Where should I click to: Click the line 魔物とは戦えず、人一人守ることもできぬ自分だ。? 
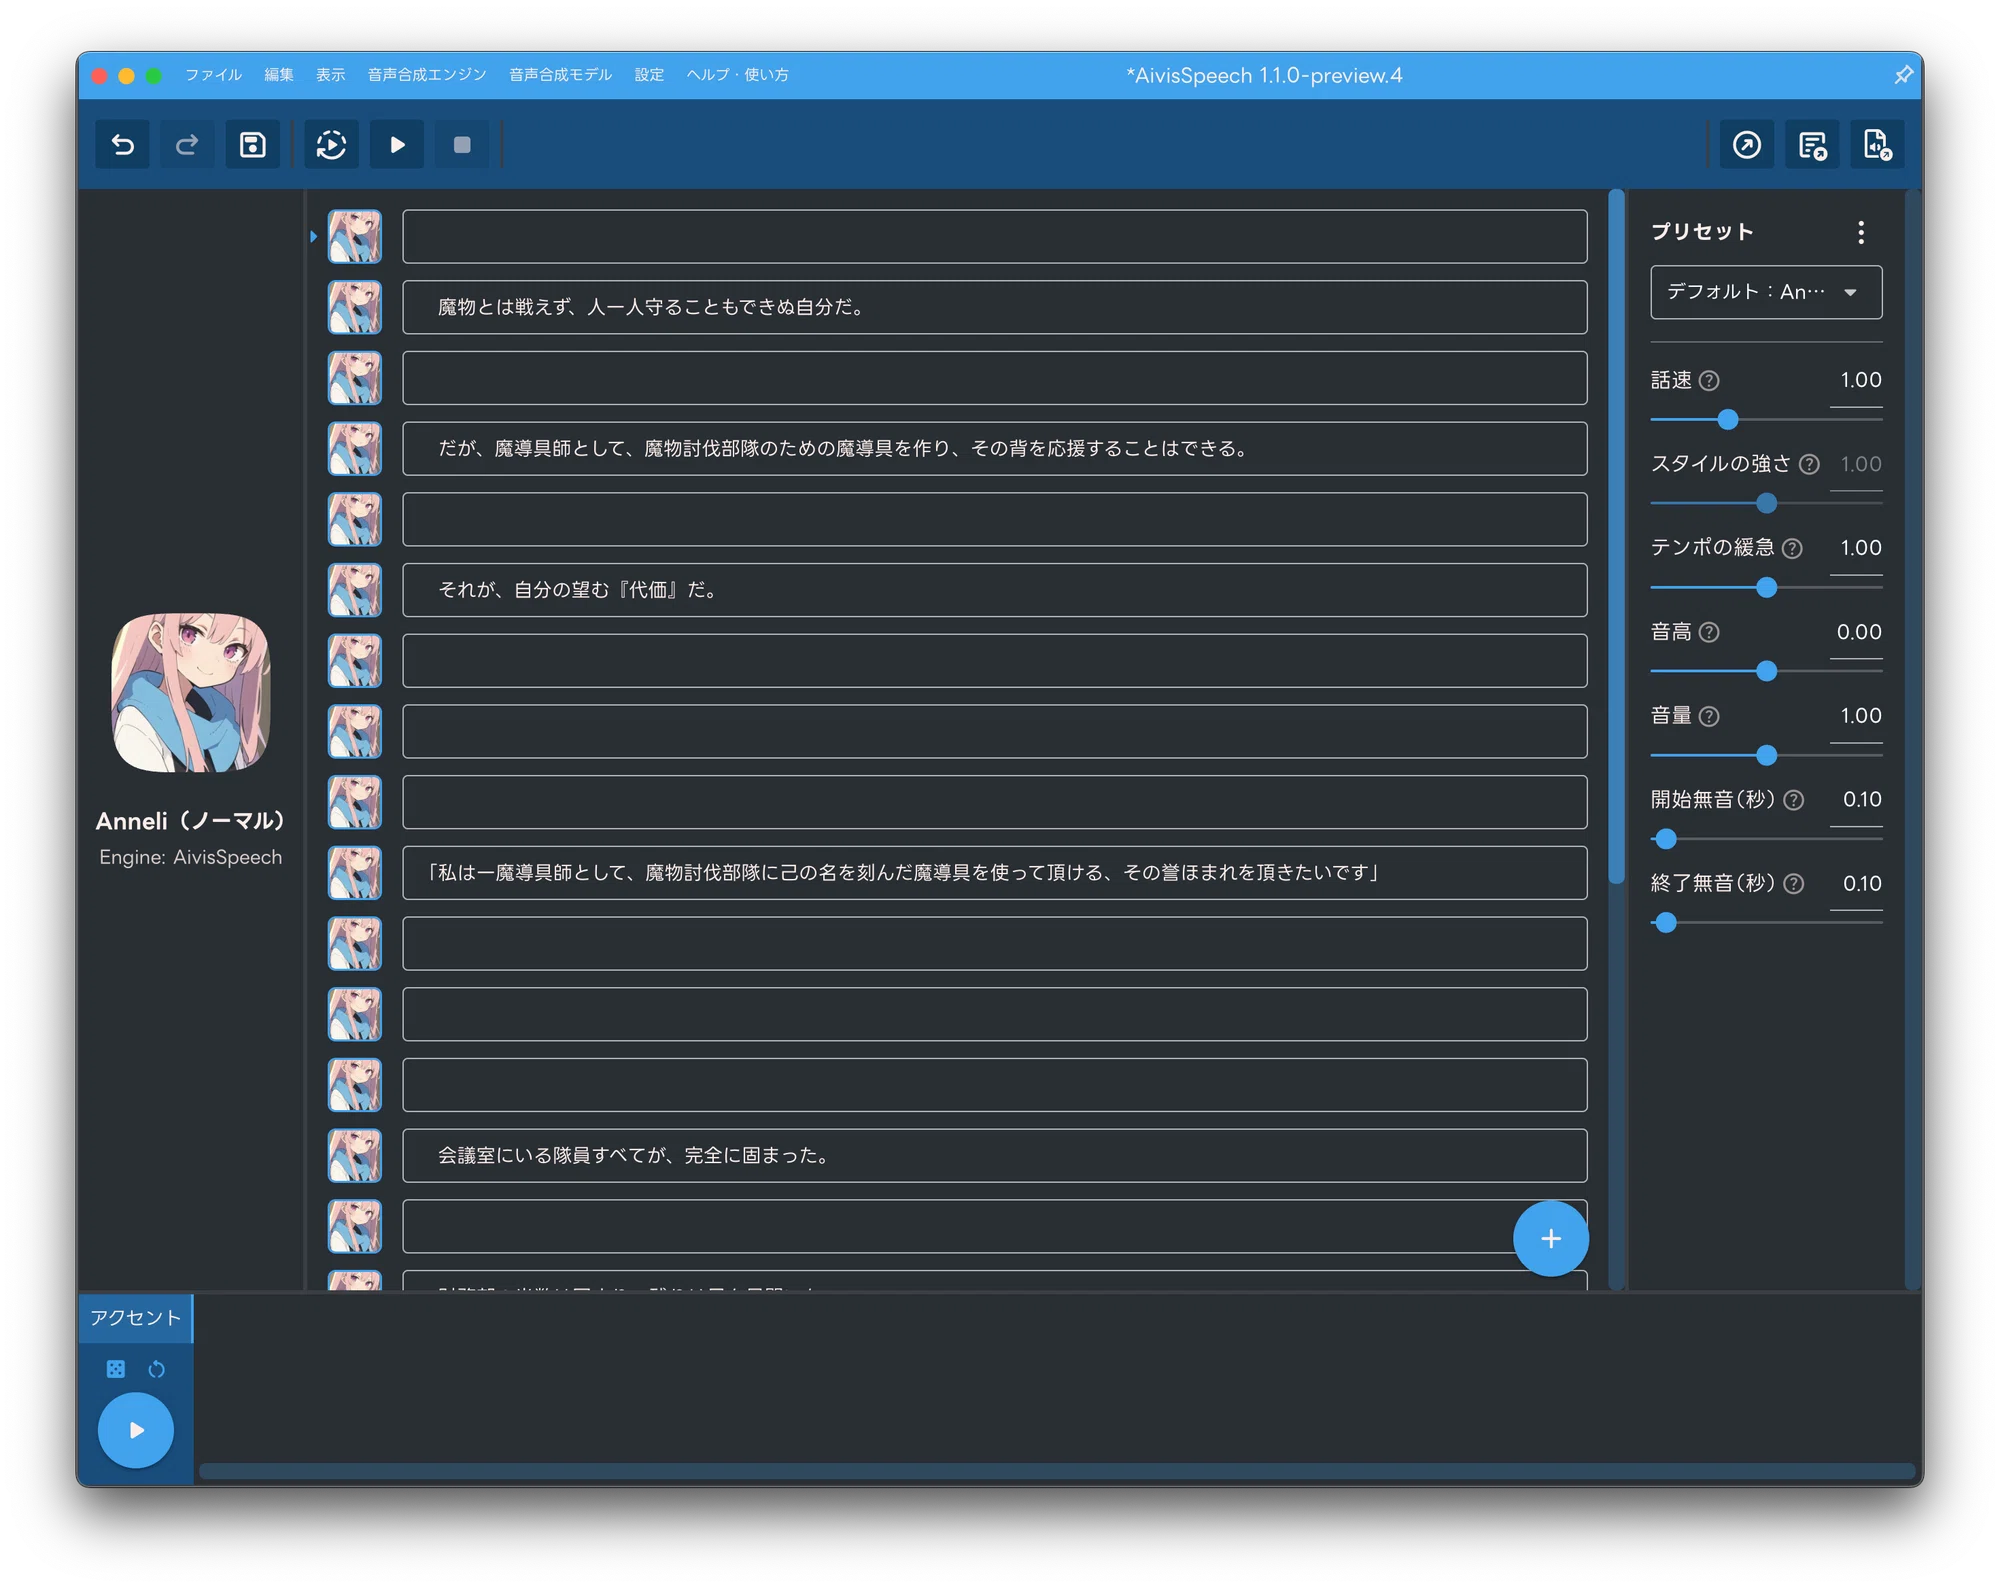995,307
